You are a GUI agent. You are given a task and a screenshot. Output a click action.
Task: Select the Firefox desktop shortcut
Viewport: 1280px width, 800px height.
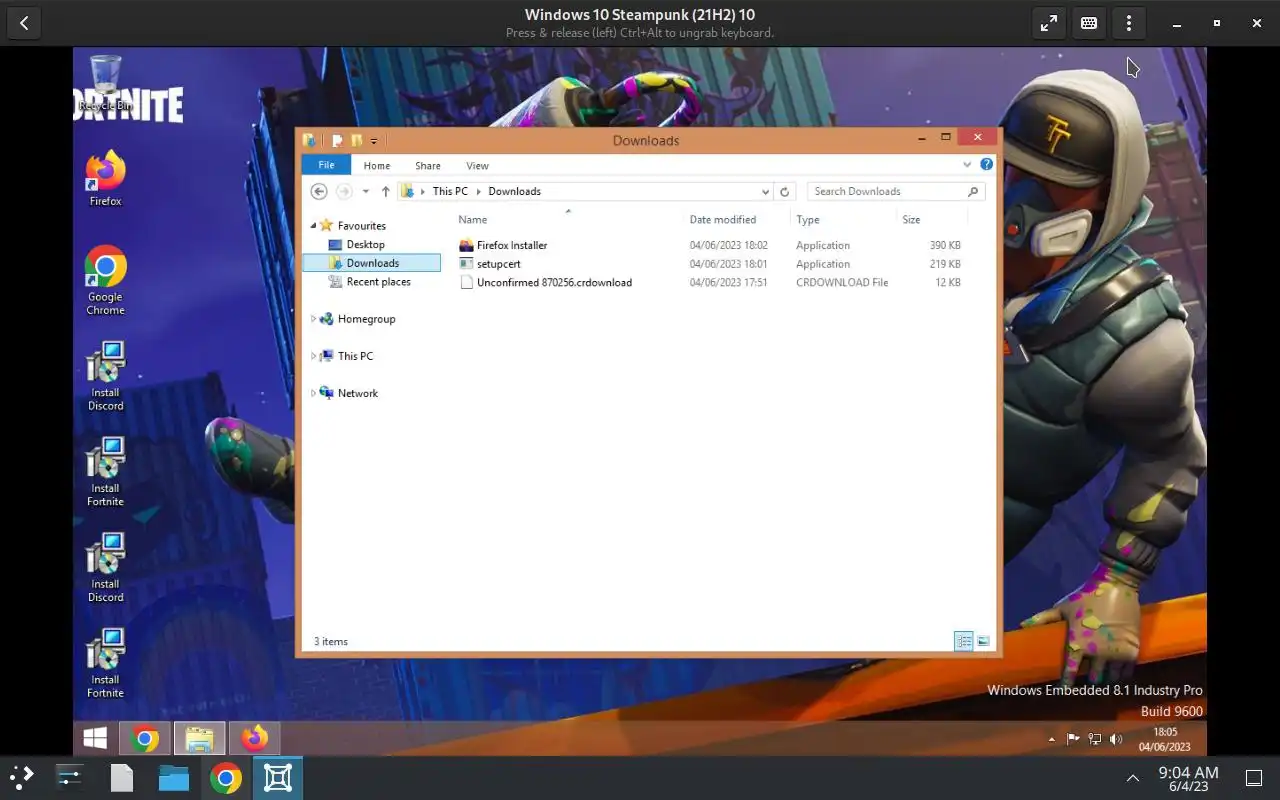click(x=105, y=179)
